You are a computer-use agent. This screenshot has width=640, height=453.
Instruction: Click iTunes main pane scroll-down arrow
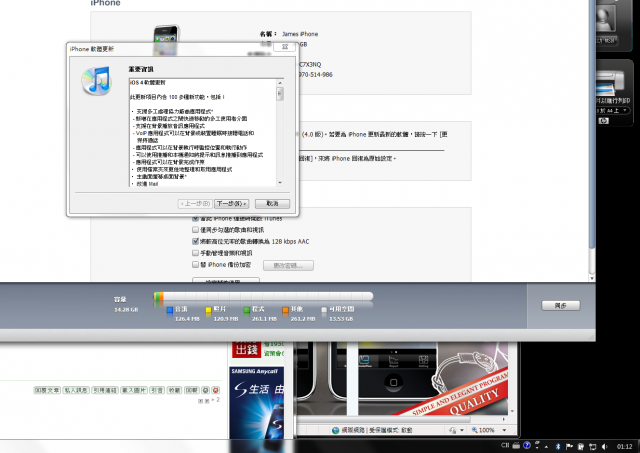pyautogui.click(x=592, y=278)
